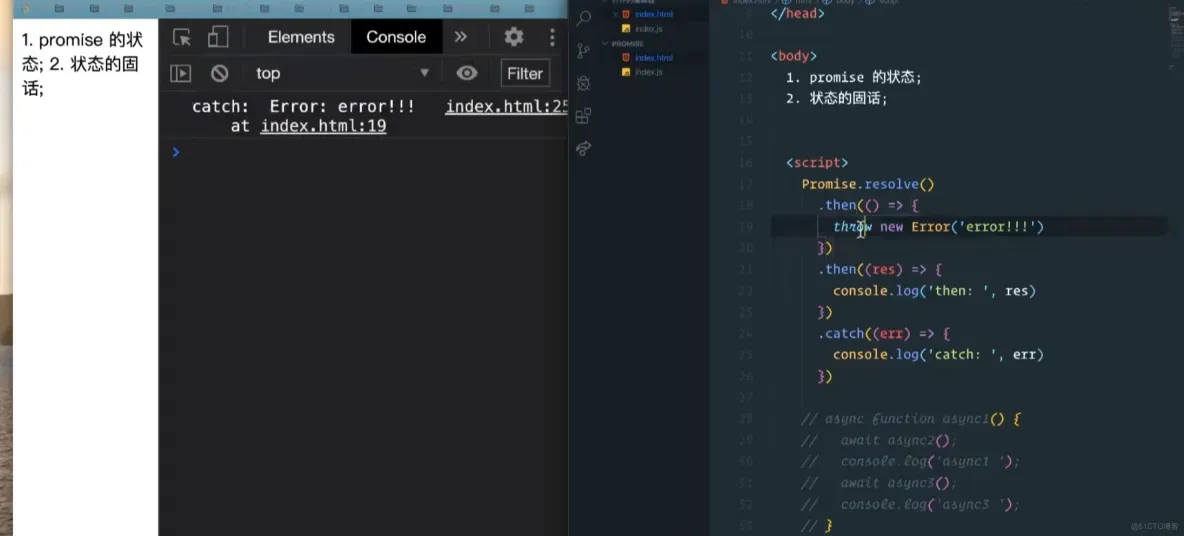
Task: Toggle the console sidebar panel
Action: (x=180, y=73)
